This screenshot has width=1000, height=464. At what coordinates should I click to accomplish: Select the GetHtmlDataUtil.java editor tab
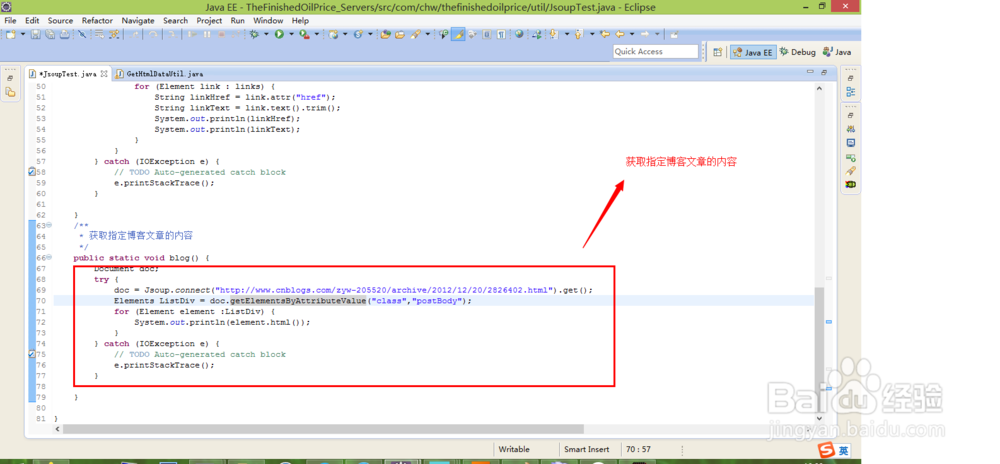pyautogui.click(x=159, y=74)
